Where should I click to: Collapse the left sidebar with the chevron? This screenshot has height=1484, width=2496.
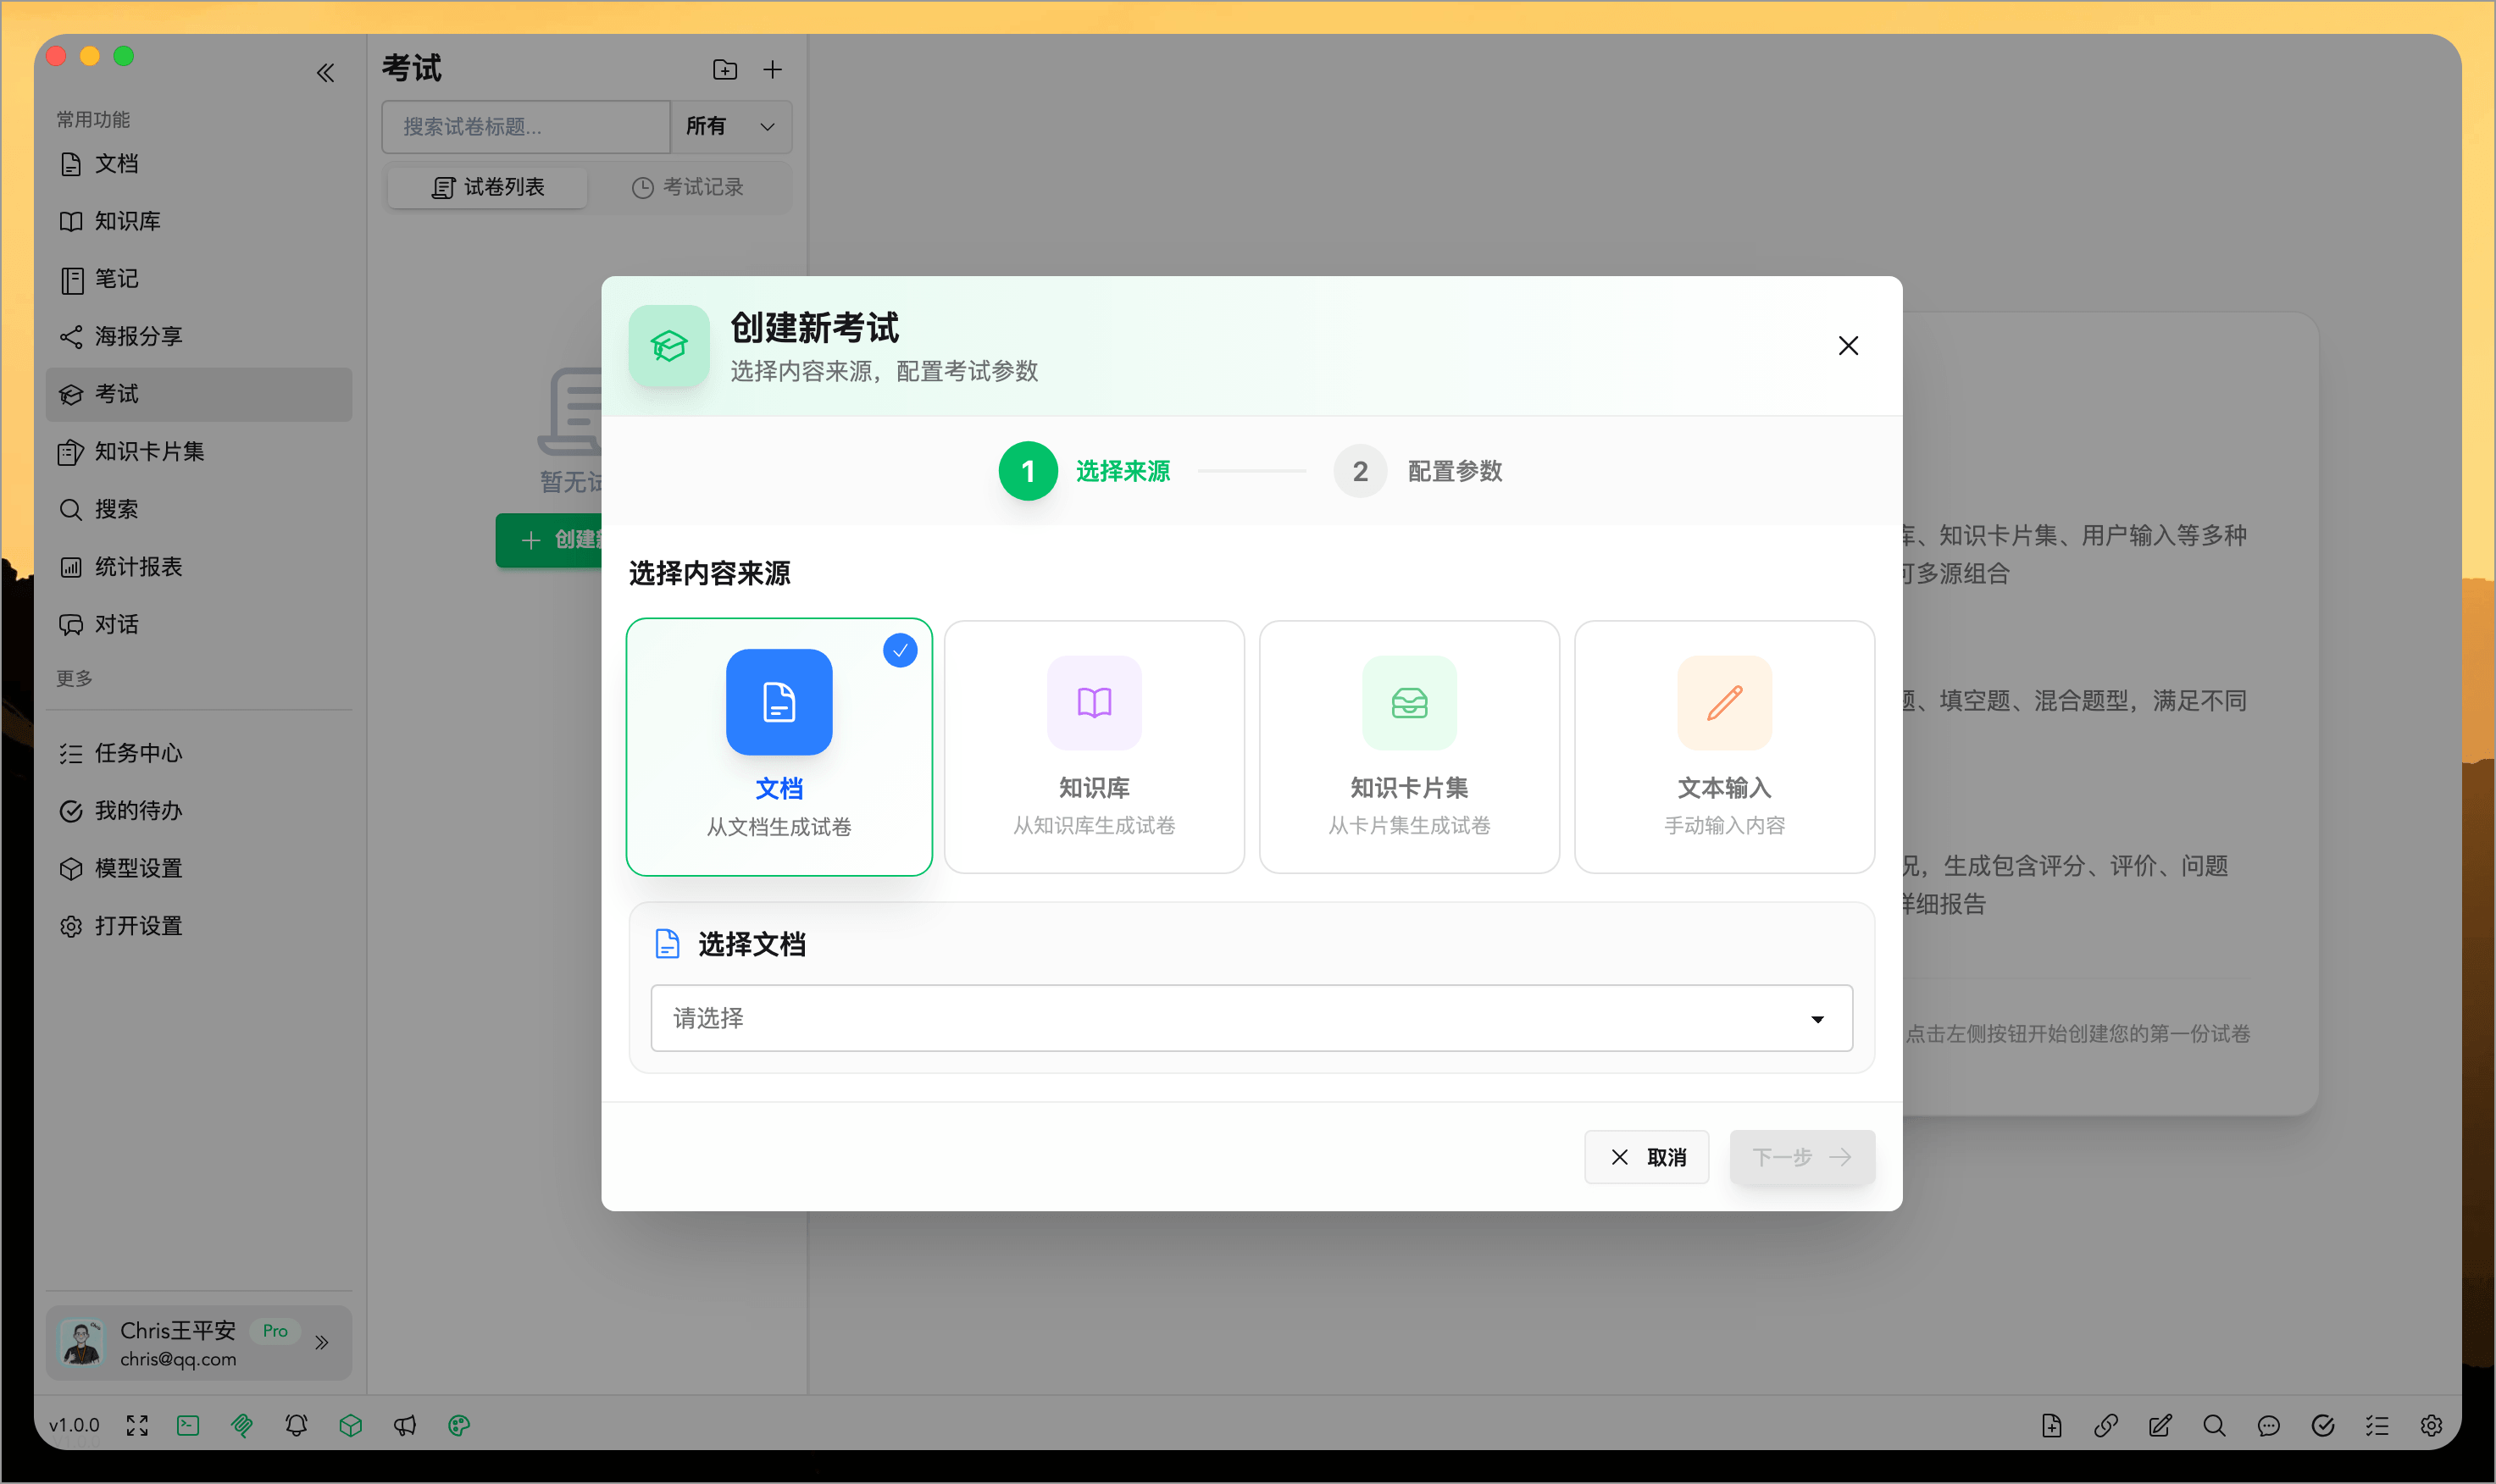click(326, 72)
